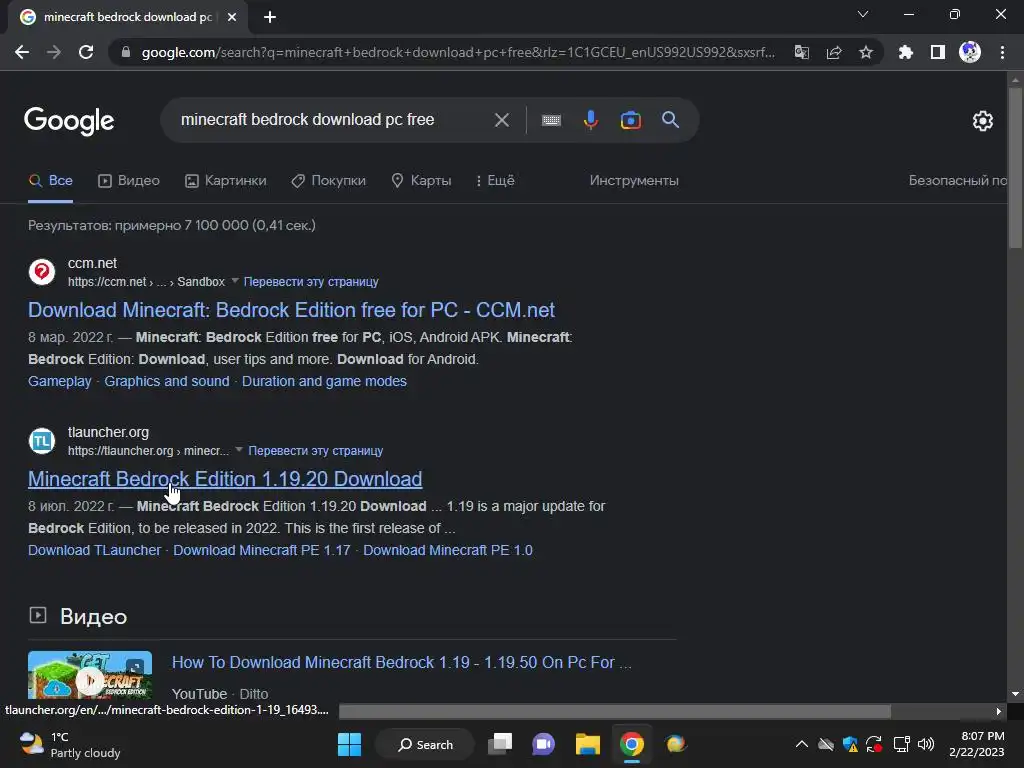The width and height of the screenshot is (1024, 768).
Task: Switch to the Видео tab
Action: [129, 181]
